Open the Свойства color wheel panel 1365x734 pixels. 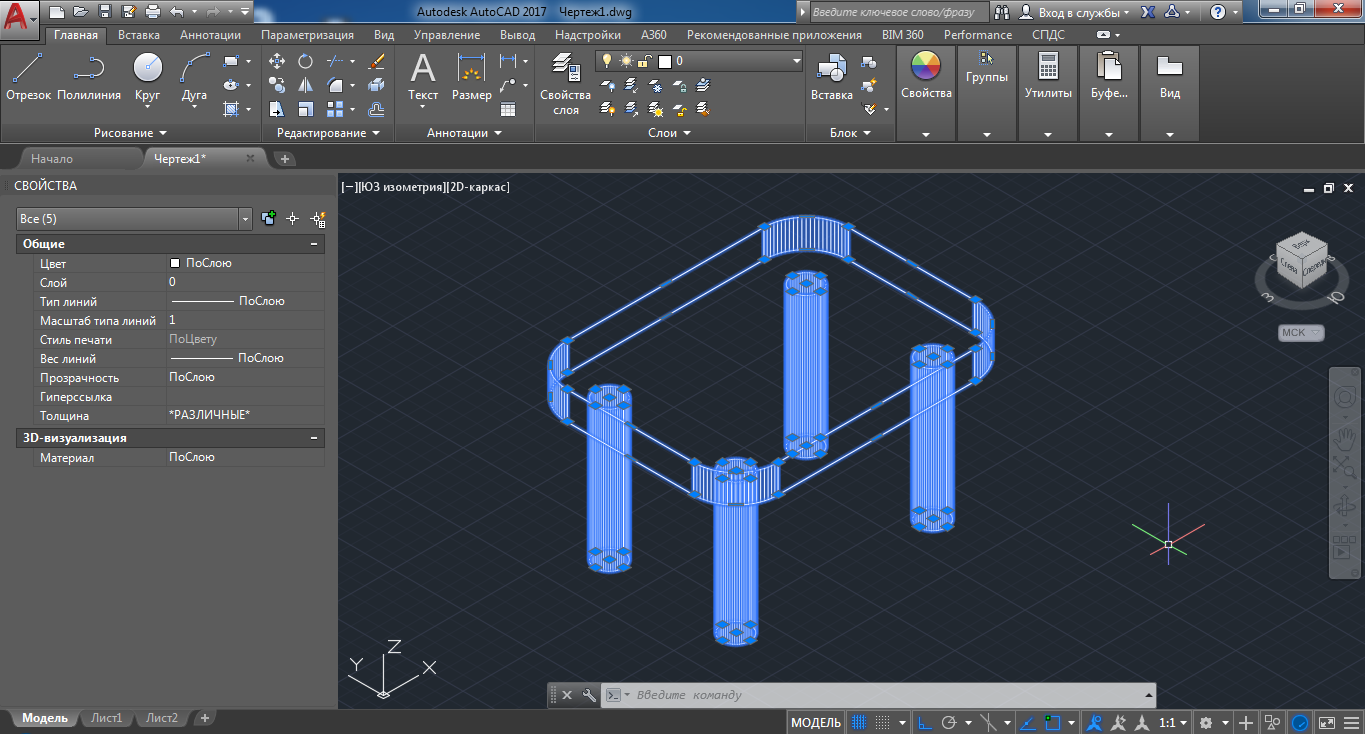point(926,78)
